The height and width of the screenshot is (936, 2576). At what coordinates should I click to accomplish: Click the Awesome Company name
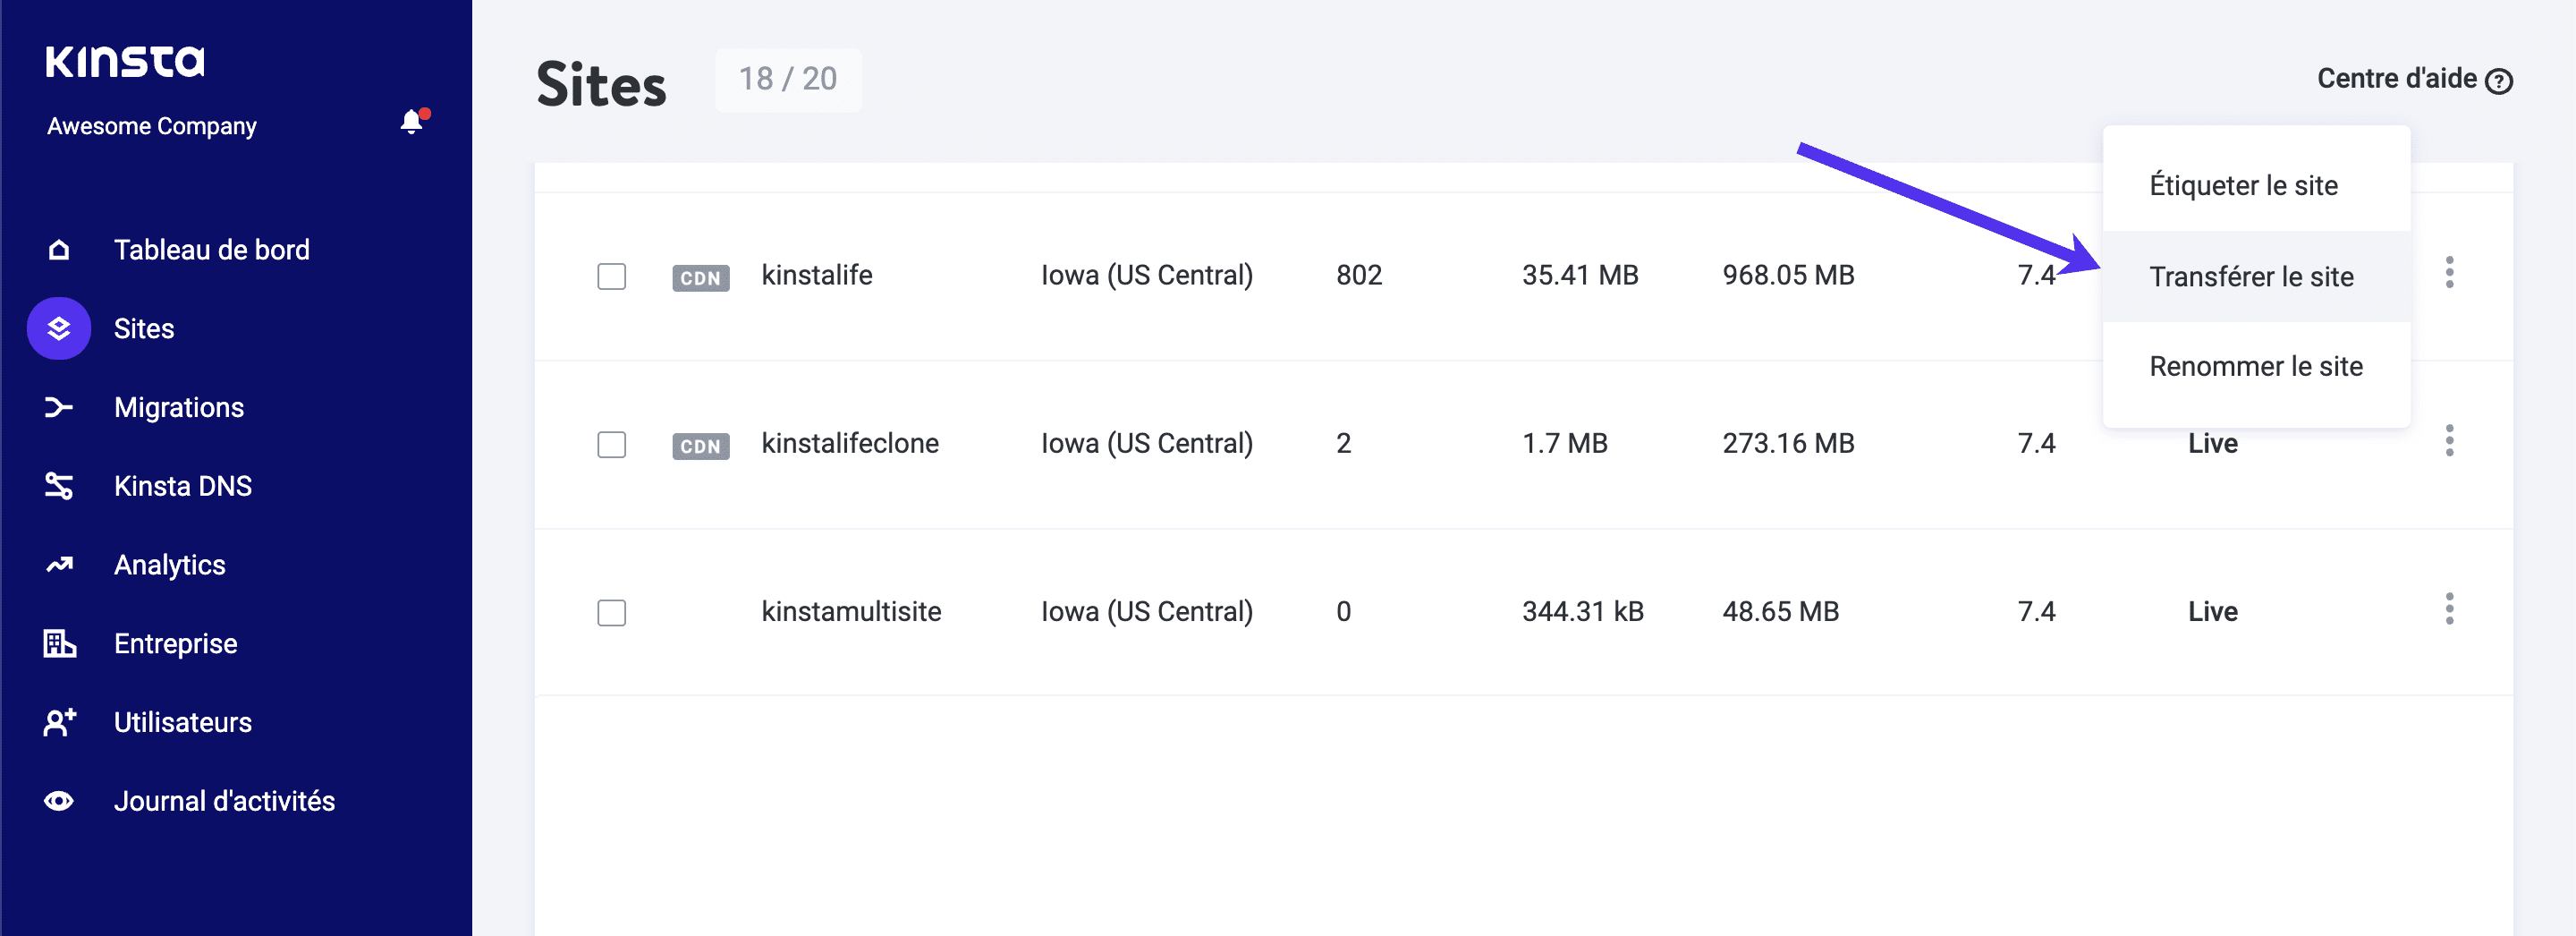152,126
